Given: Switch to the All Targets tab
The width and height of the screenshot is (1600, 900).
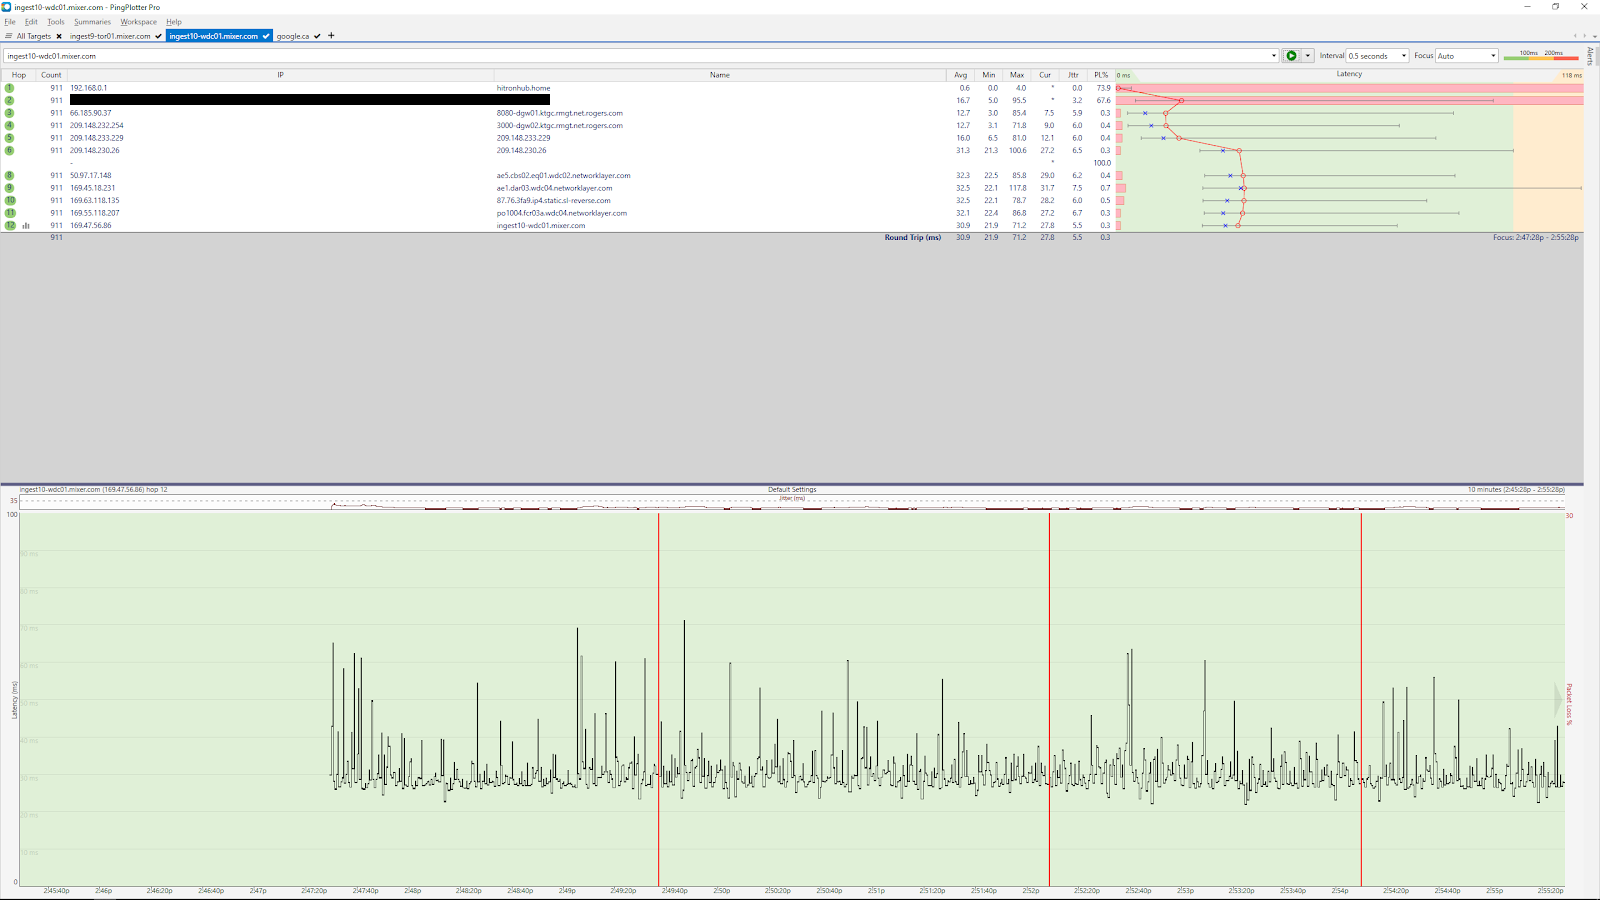Looking at the screenshot, I should [x=33, y=36].
